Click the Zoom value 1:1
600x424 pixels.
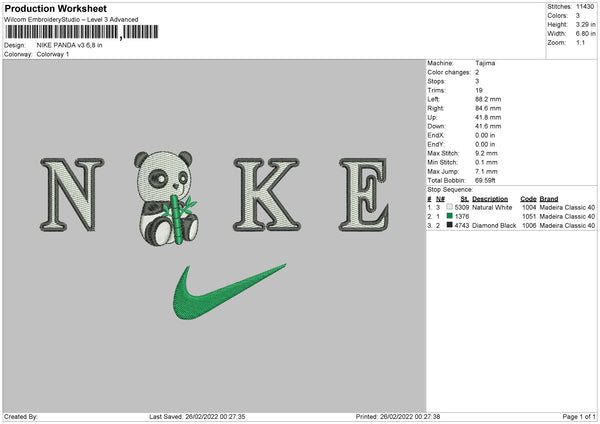tap(580, 42)
